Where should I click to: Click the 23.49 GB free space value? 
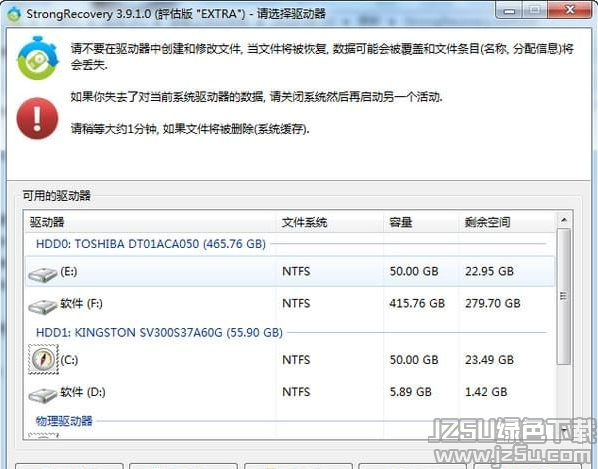[x=489, y=360]
